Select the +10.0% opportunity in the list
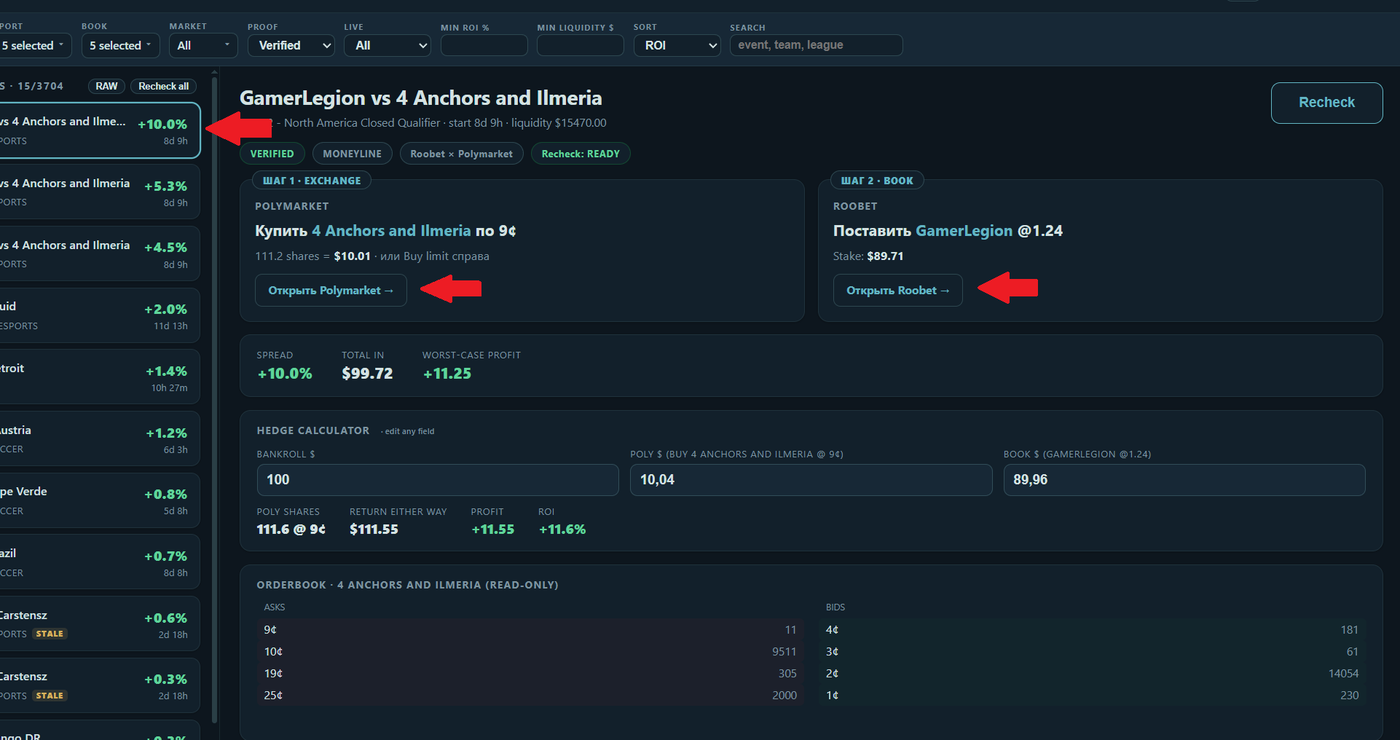The image size is (1400, 740). point(98,130)
